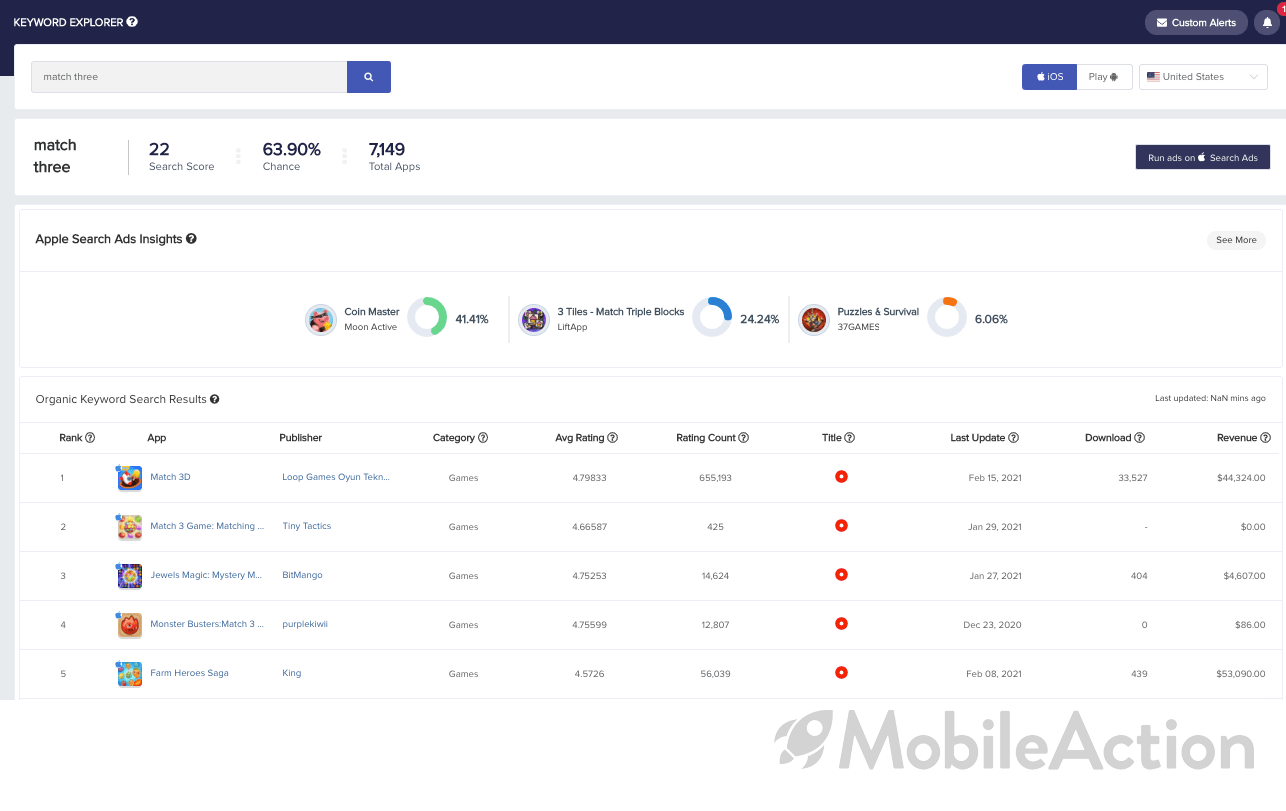The image size is (1286, 811).
Task: Open the Match 3D app link
Action: pyautogui.click(x=170, y=477)
